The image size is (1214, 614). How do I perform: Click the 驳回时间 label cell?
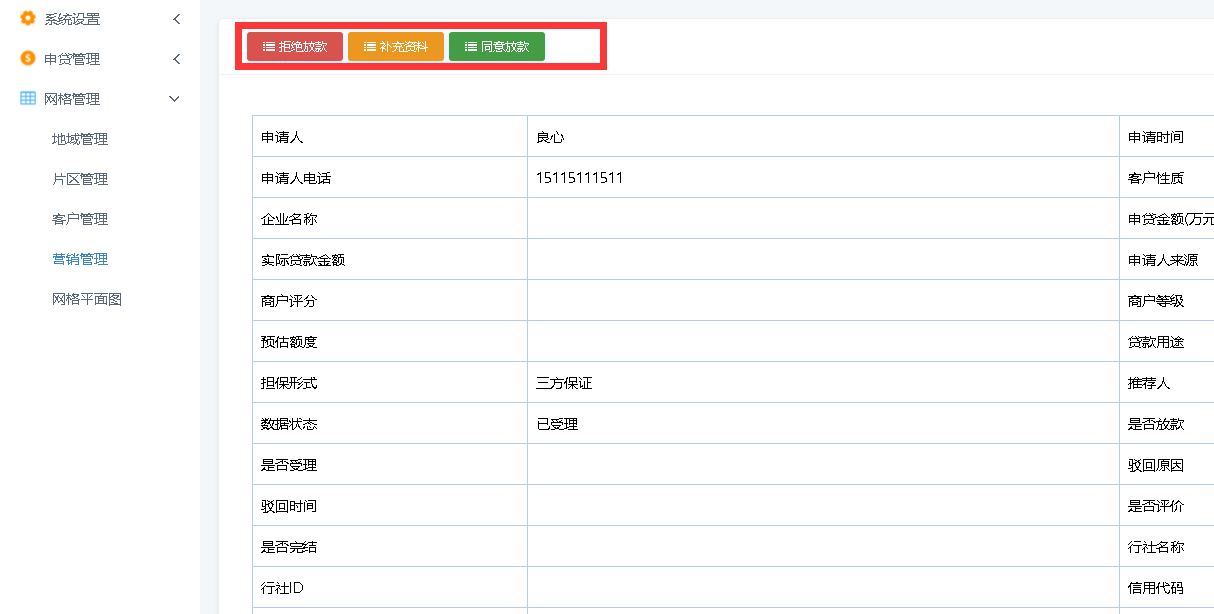point(390,505)
